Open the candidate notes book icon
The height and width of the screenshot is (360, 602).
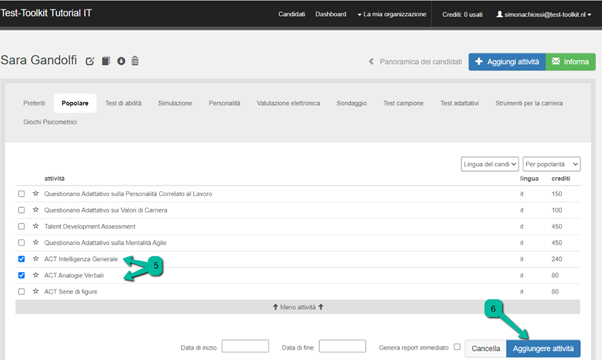click(x=106, y=61)
